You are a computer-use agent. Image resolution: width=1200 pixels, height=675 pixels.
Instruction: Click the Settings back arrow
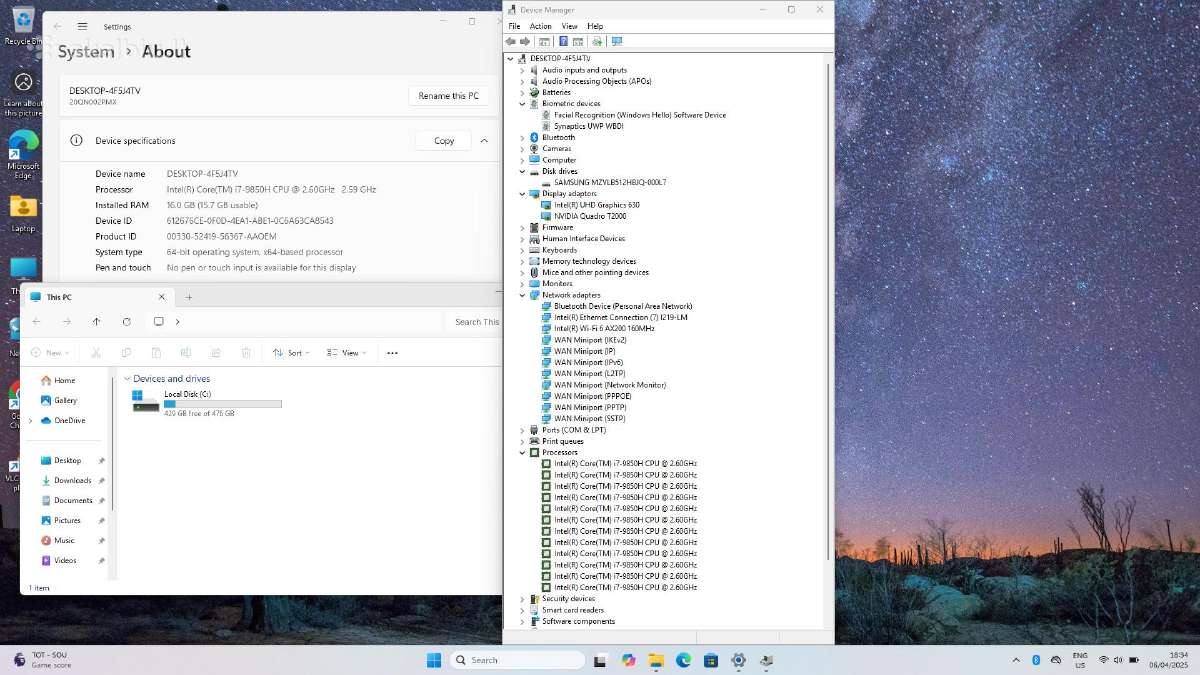coord(57,26)
